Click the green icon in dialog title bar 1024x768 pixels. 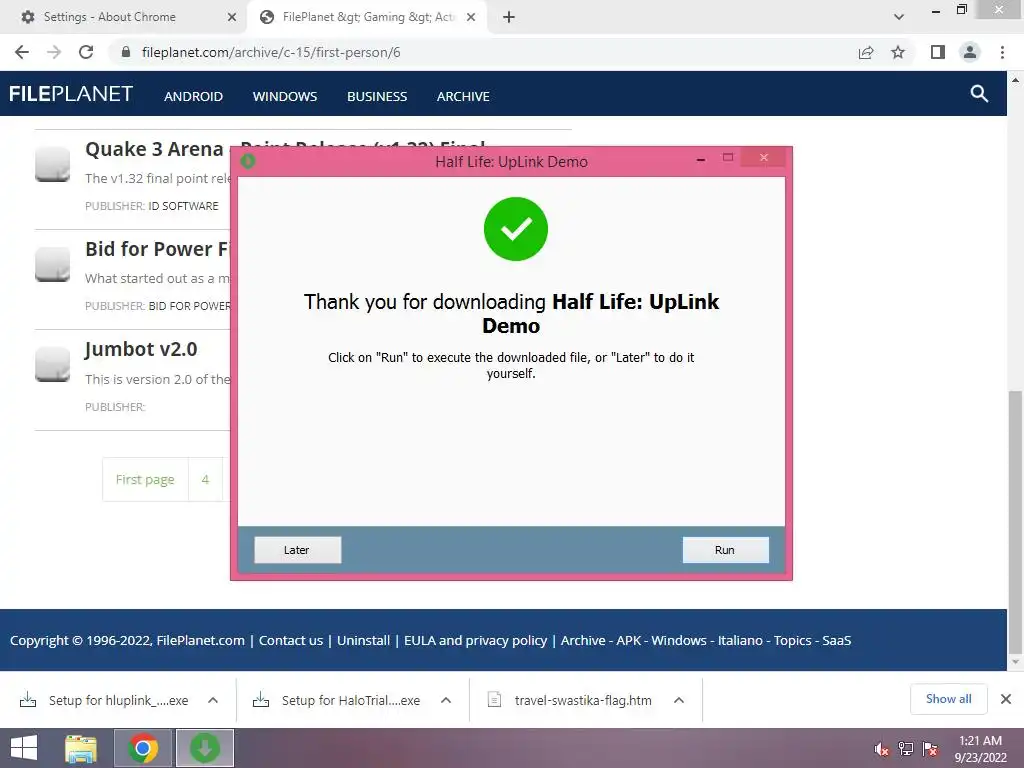248,161
